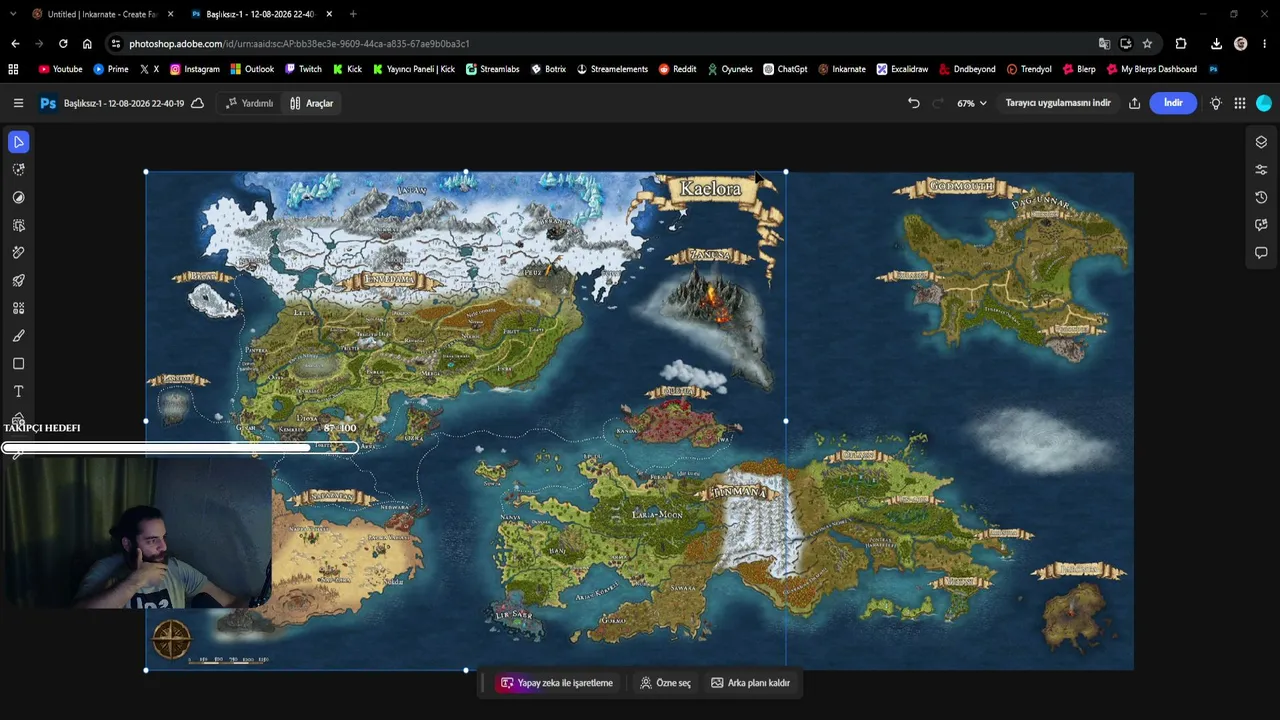Viewport: 1280px width, 720px height.
Task: Open the Reddit bookmark
Action: (x=678, y=69)
